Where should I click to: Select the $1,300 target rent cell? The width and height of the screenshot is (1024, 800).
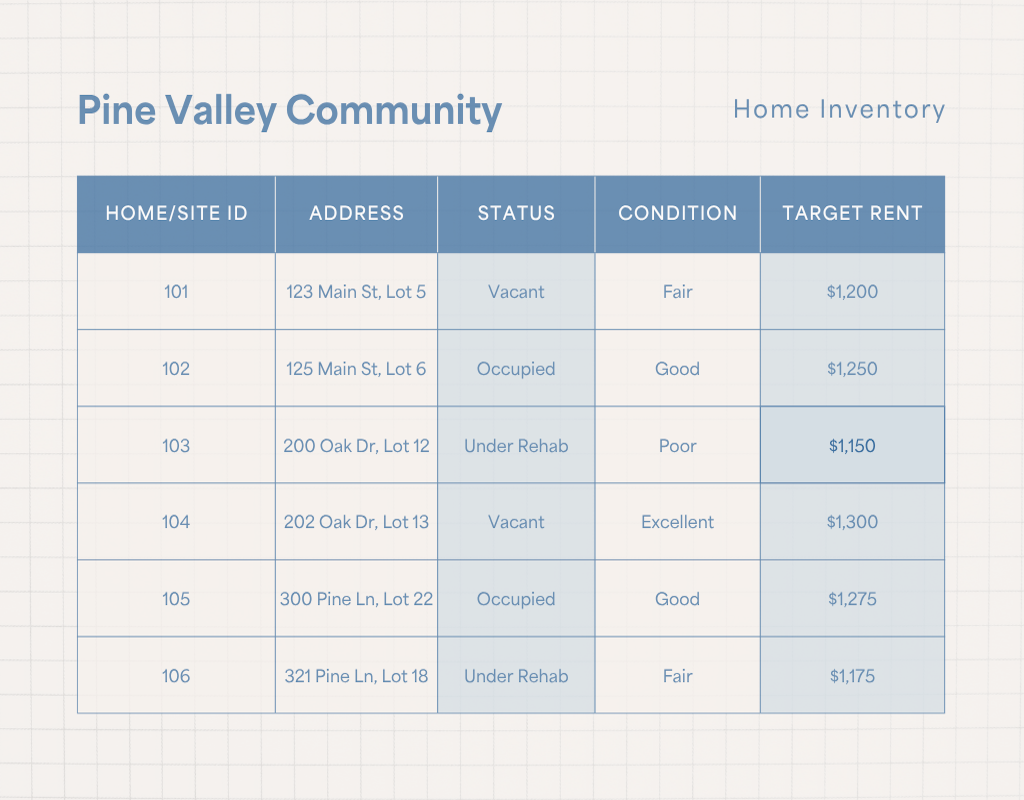pos(852,522)
